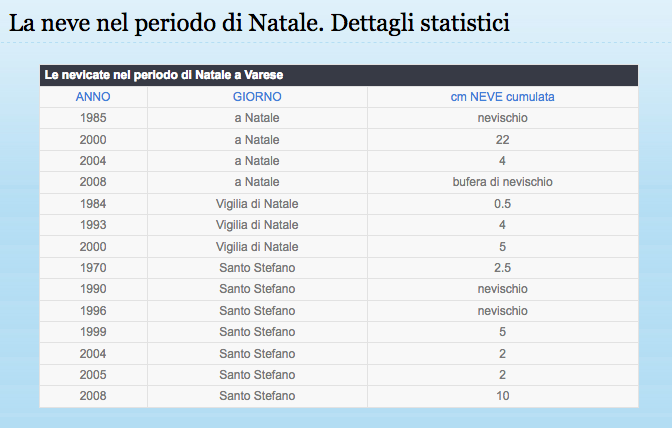672x428 pixels.
Task: Select year 1990 cell
Action: [93, 289]
